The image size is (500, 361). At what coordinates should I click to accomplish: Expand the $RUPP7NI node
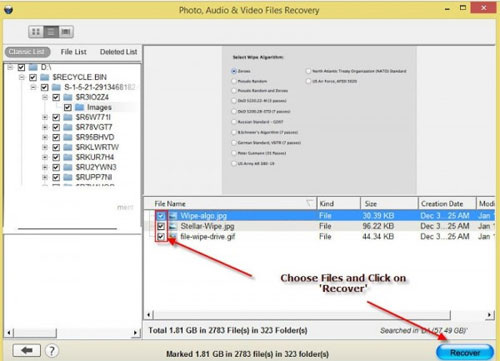coord(45,177)
